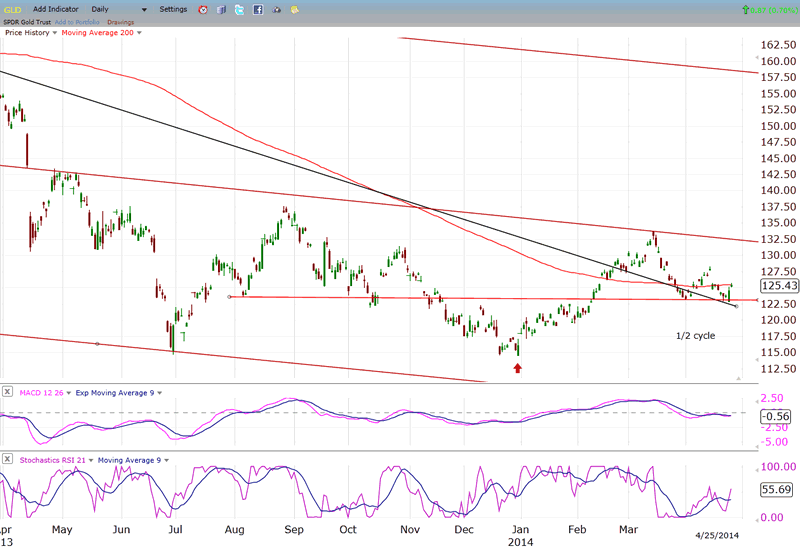Screen dimensions: 800x548
Task: Click the camera snapshot icon
Action: point(276,9)
